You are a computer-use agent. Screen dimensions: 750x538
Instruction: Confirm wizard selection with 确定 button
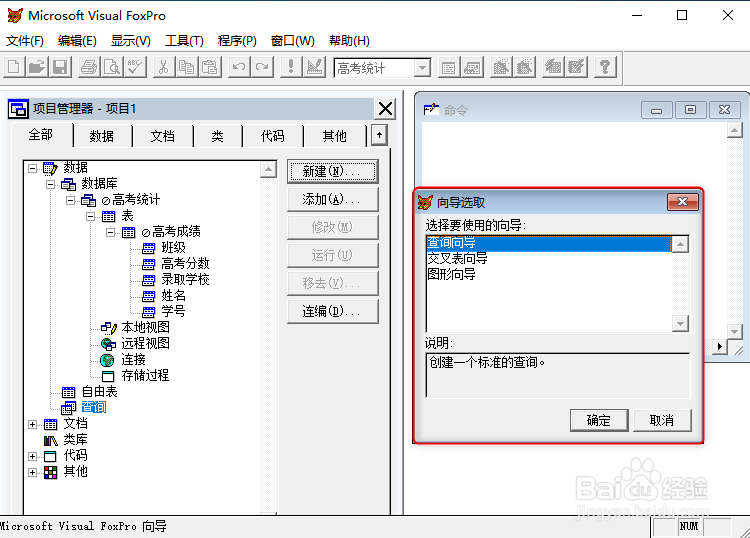click(599, 420)
